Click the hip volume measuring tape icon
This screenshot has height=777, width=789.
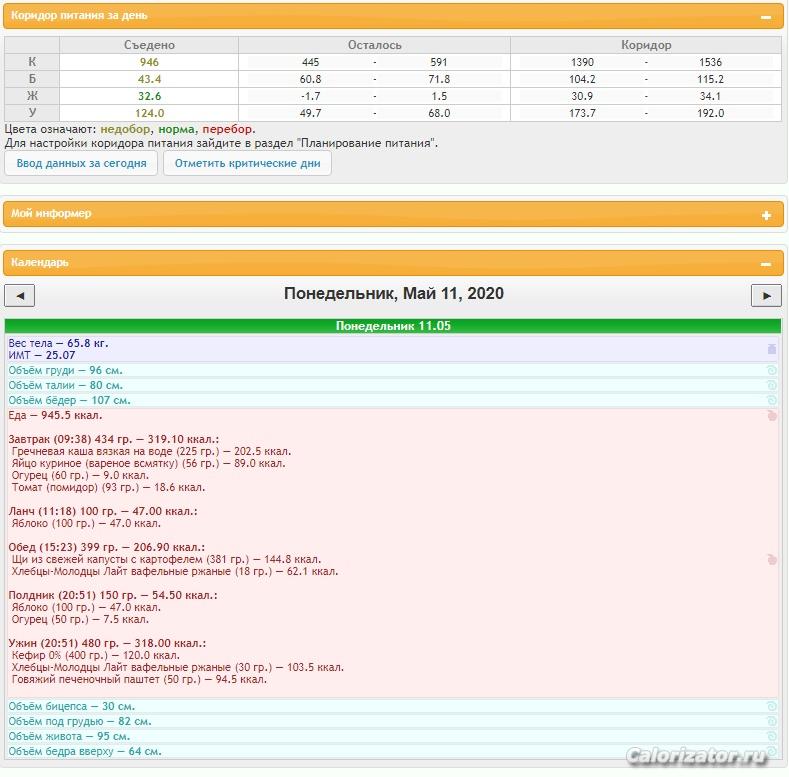tap(771, 401)
